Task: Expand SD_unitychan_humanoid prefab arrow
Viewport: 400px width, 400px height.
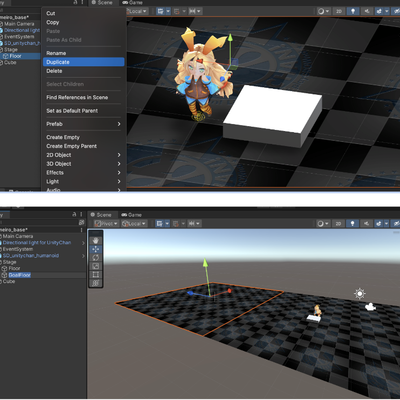Action: click(83, 256)
